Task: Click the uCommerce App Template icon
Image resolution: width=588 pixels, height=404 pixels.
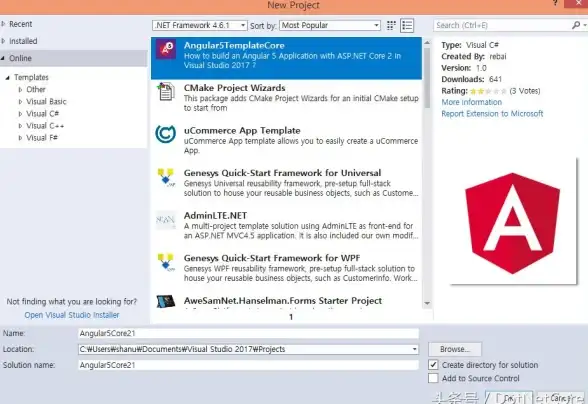Action: point(165,134)
